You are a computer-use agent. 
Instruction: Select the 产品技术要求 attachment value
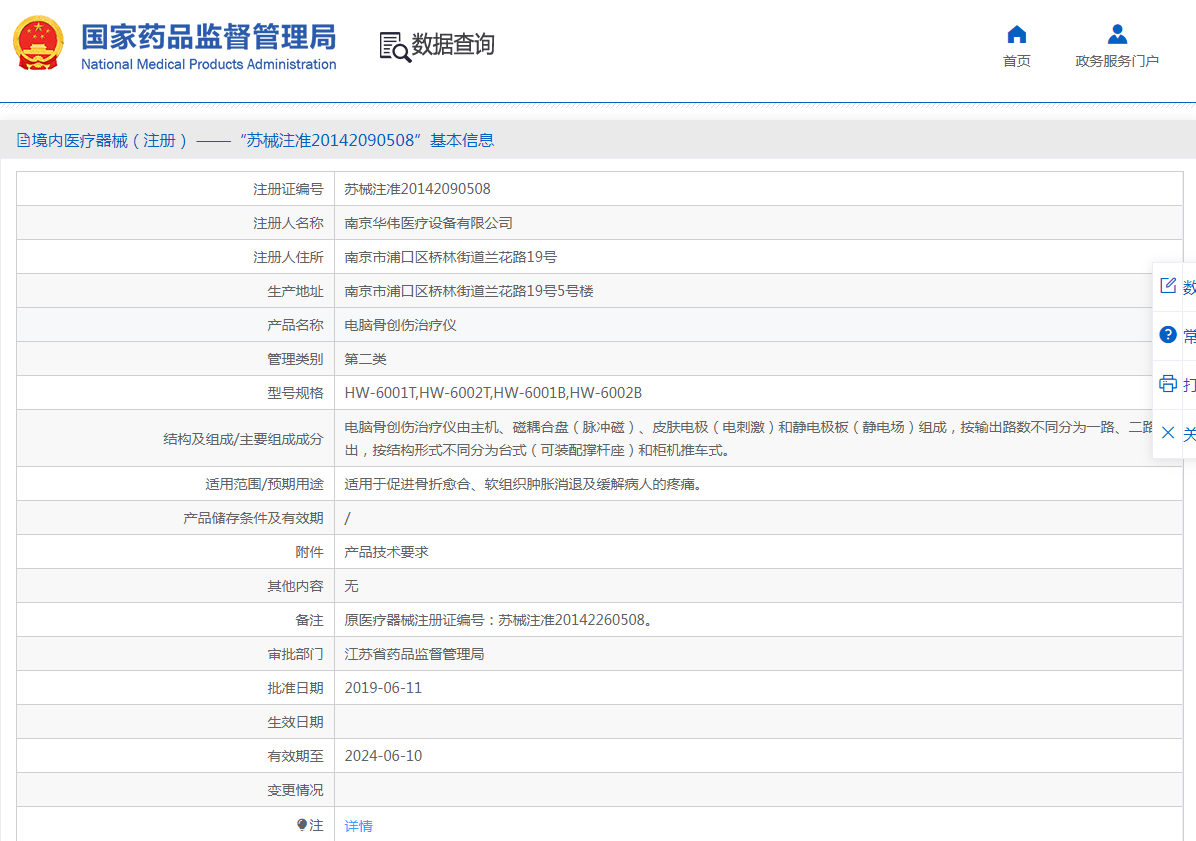tap(386, 552)
